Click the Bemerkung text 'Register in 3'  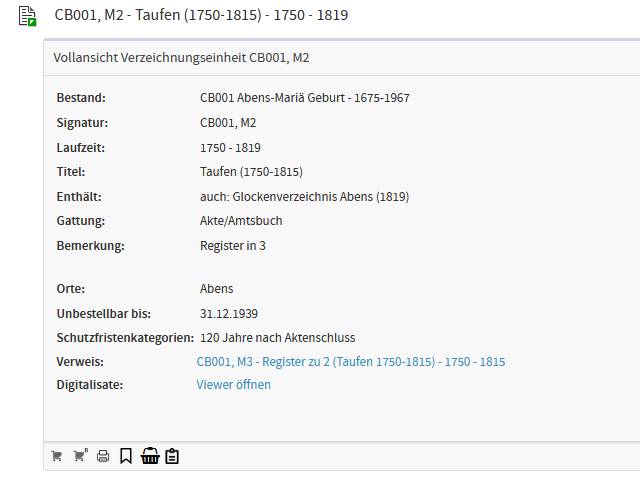point(233,246)
